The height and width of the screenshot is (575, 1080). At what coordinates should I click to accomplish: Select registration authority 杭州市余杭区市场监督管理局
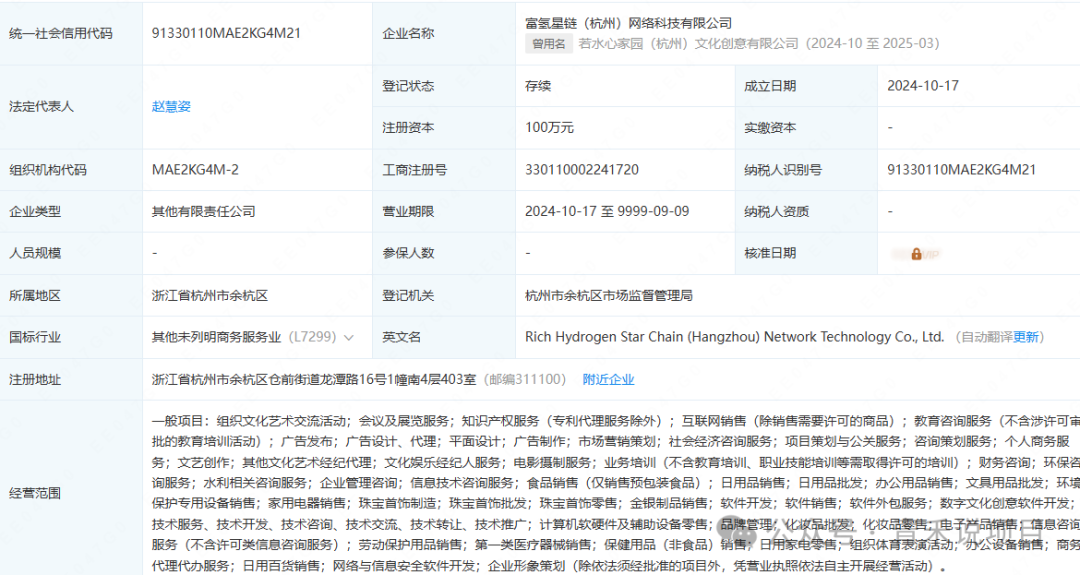pos(609,296)
